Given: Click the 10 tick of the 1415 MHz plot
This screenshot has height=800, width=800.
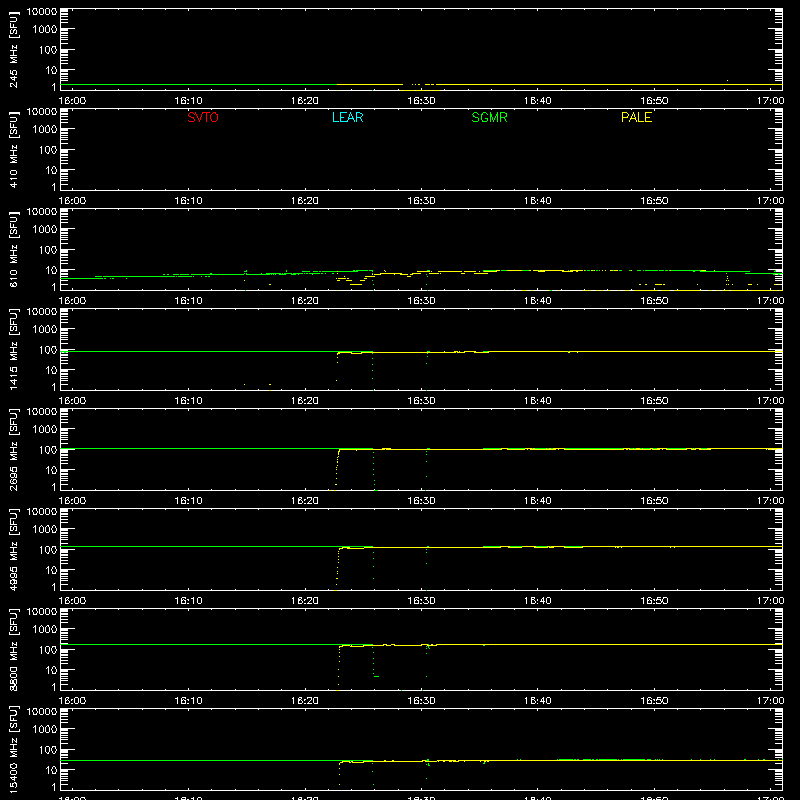Looking at the screenshot, I should 51,370.
